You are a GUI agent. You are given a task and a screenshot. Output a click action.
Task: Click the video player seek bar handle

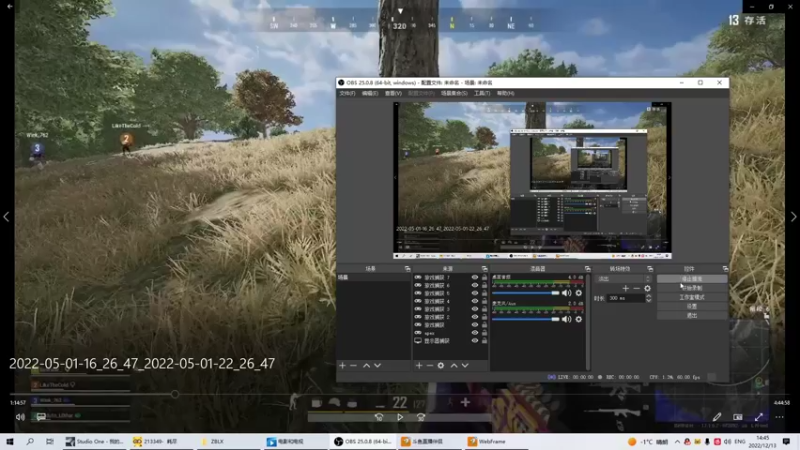tap(175, 394)
